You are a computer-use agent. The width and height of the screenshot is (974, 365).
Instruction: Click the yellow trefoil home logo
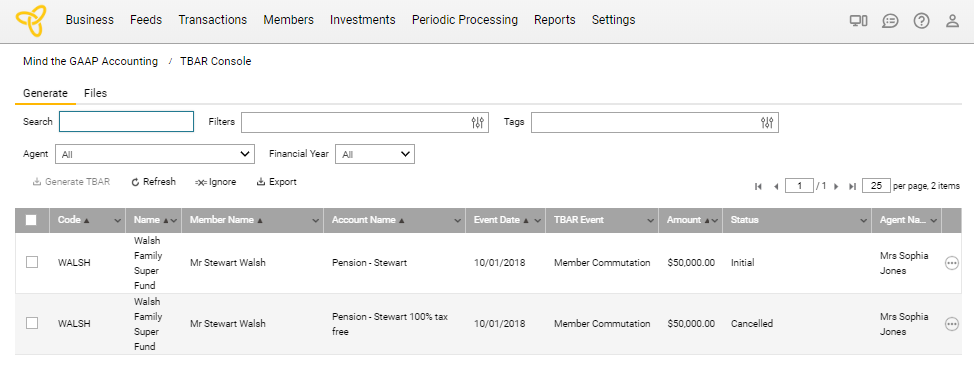tap(30, 21)
